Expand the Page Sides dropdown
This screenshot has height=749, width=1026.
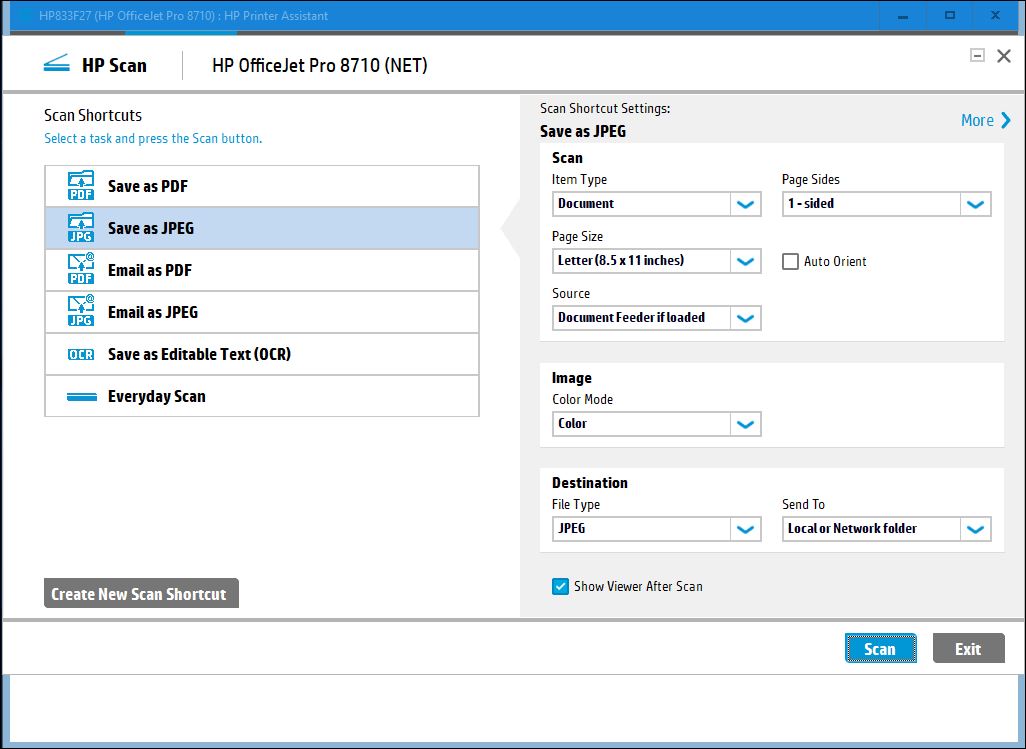coord(975,204)
